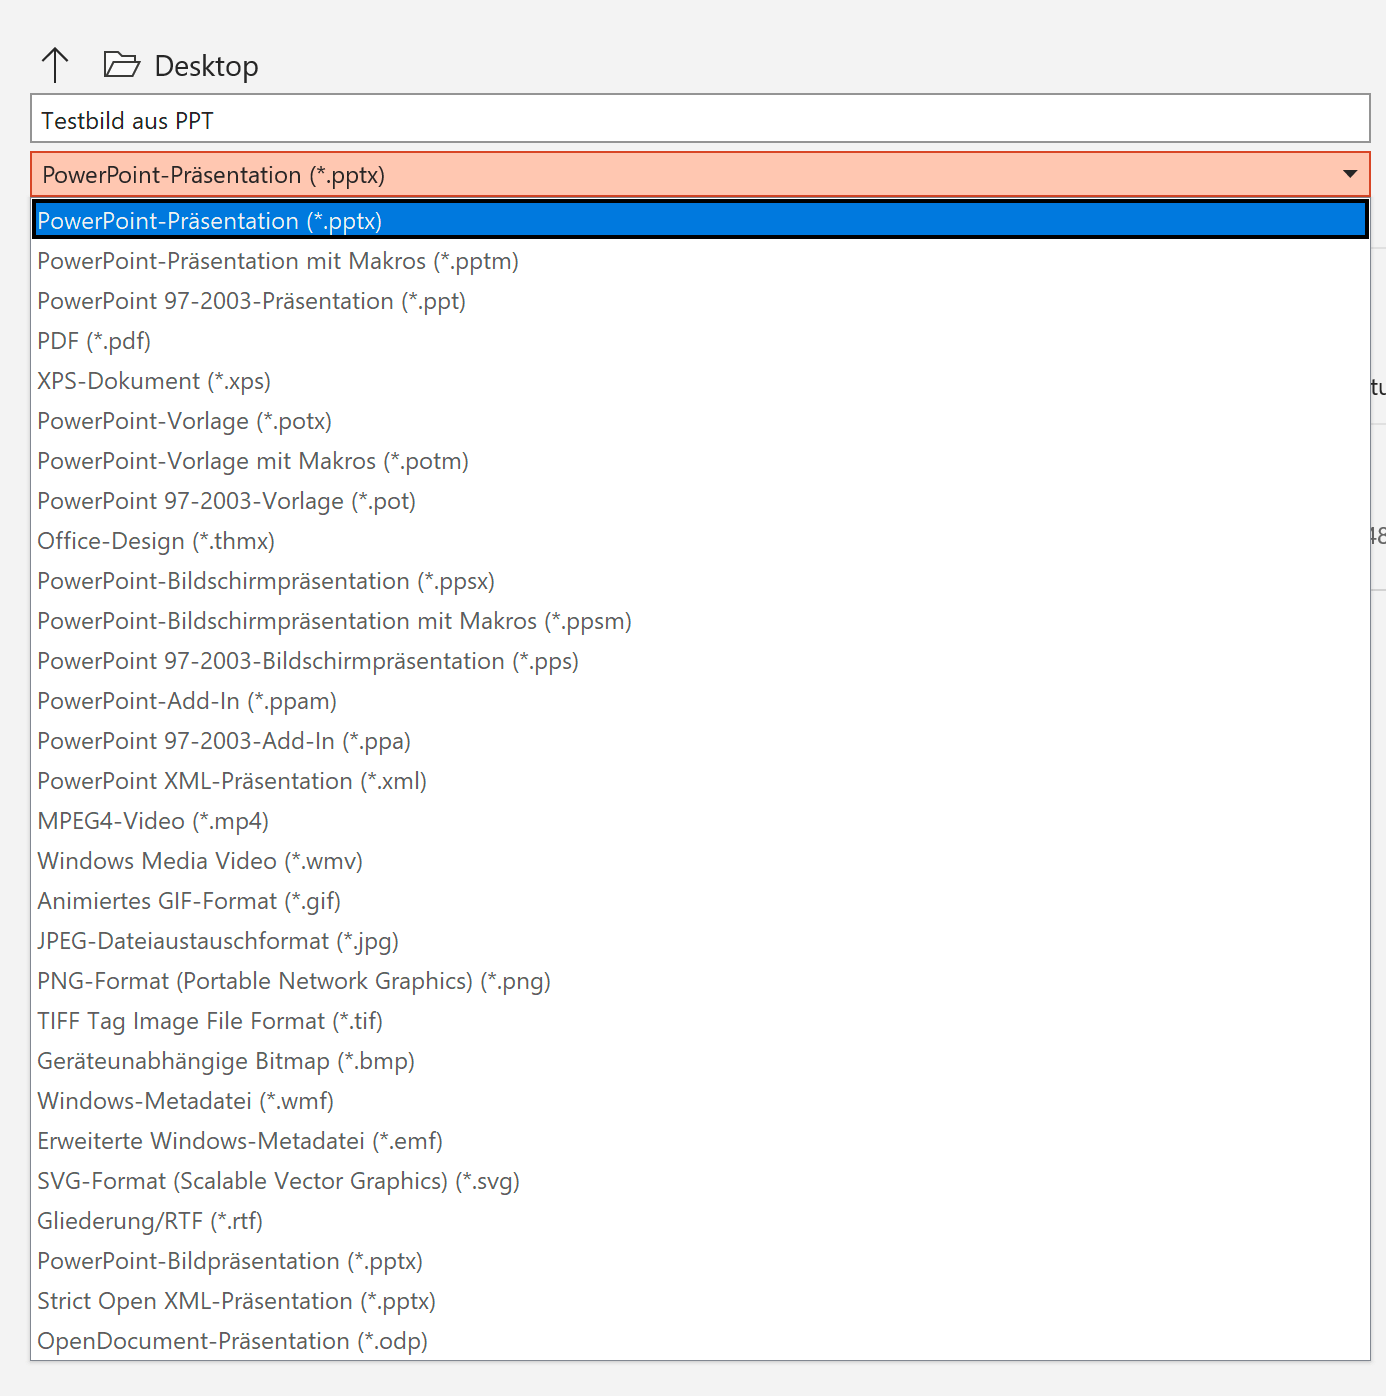Select OpenDocument-Präsentation (*.odp)
Screen dimensions: 1386x1396
click(x=700, y=1341)
